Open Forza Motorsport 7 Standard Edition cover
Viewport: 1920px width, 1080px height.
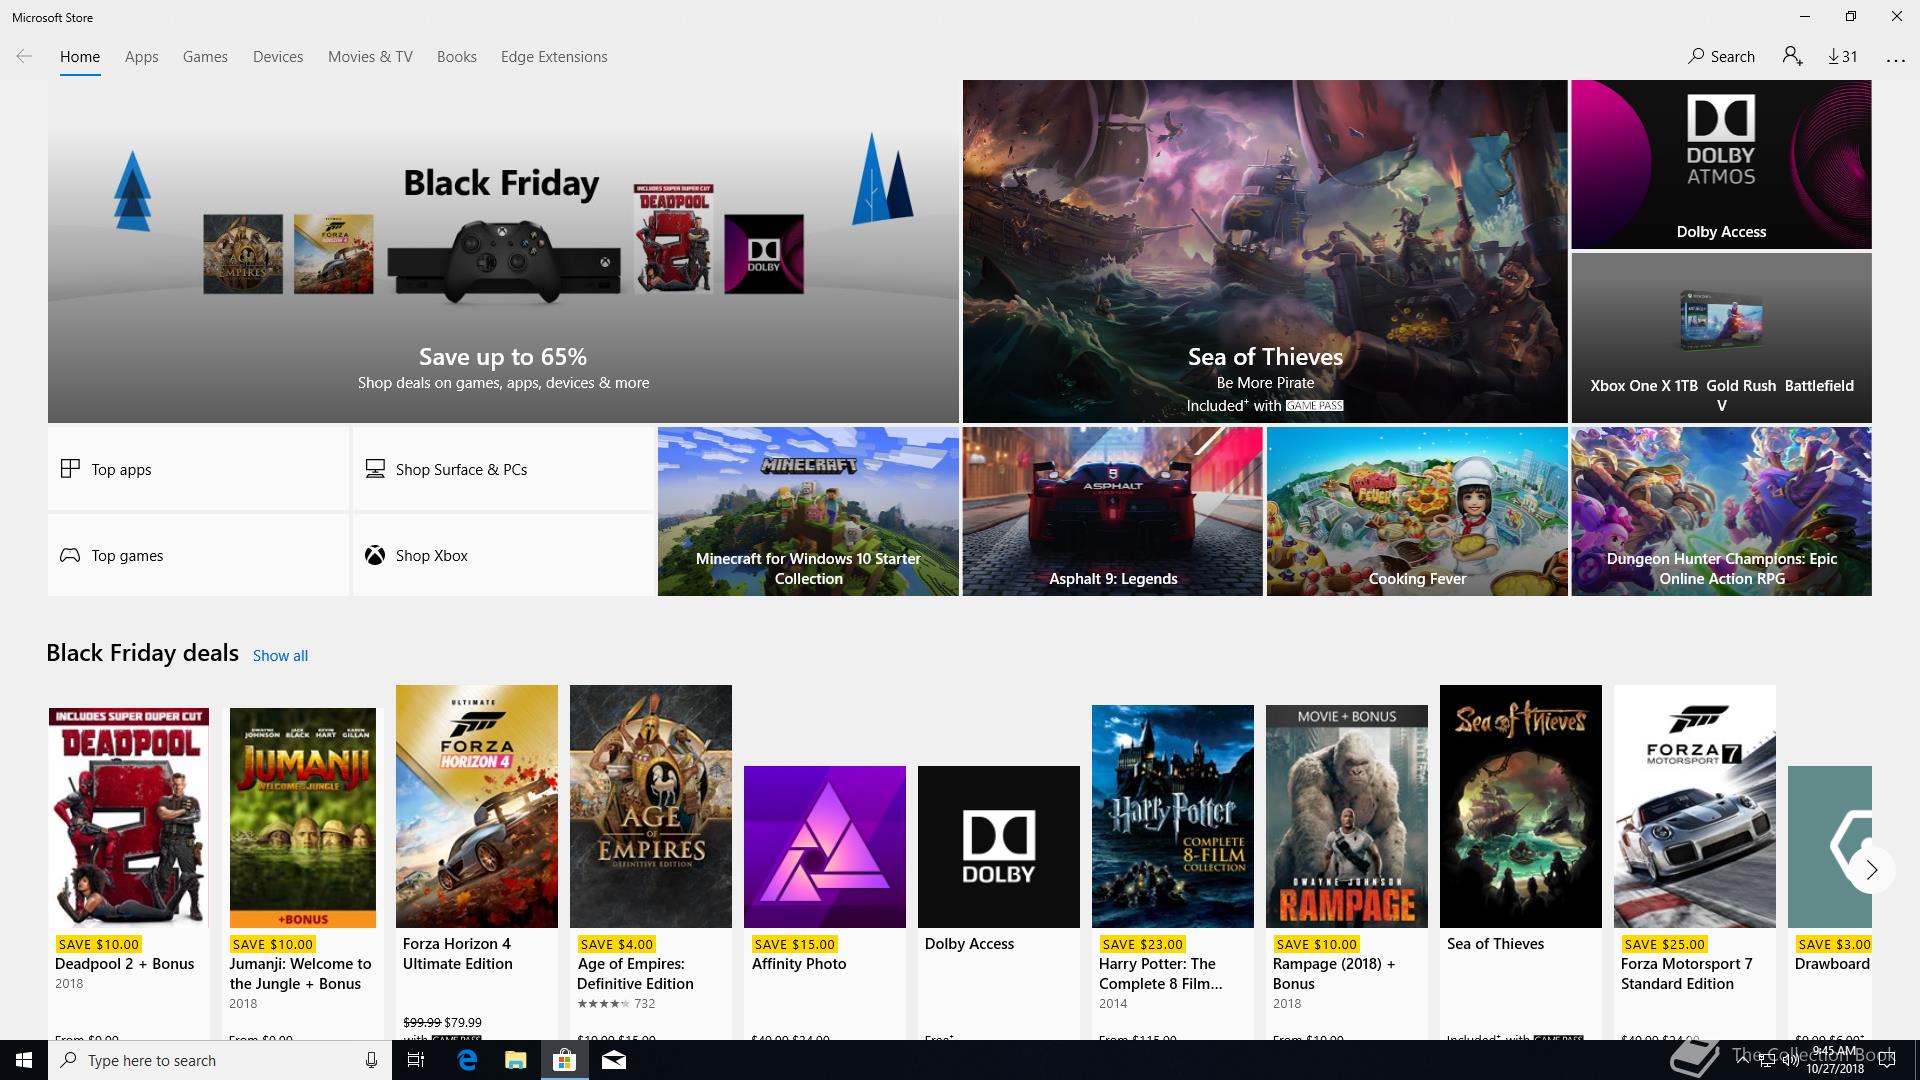tap(1695, 806)
